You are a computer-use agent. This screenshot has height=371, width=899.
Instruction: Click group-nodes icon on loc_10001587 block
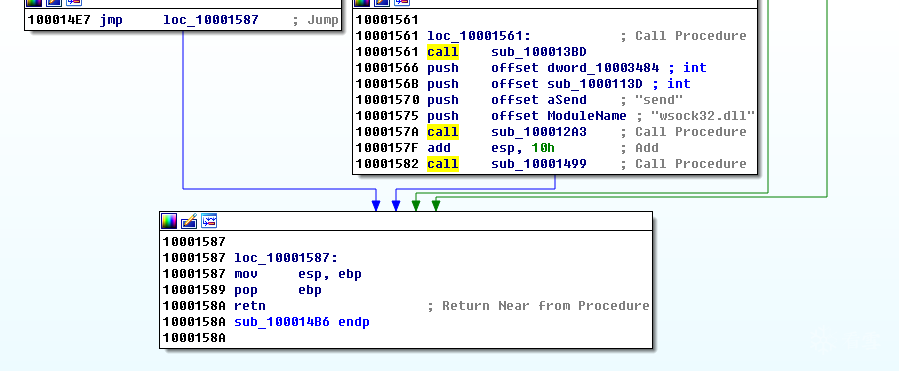209,221
